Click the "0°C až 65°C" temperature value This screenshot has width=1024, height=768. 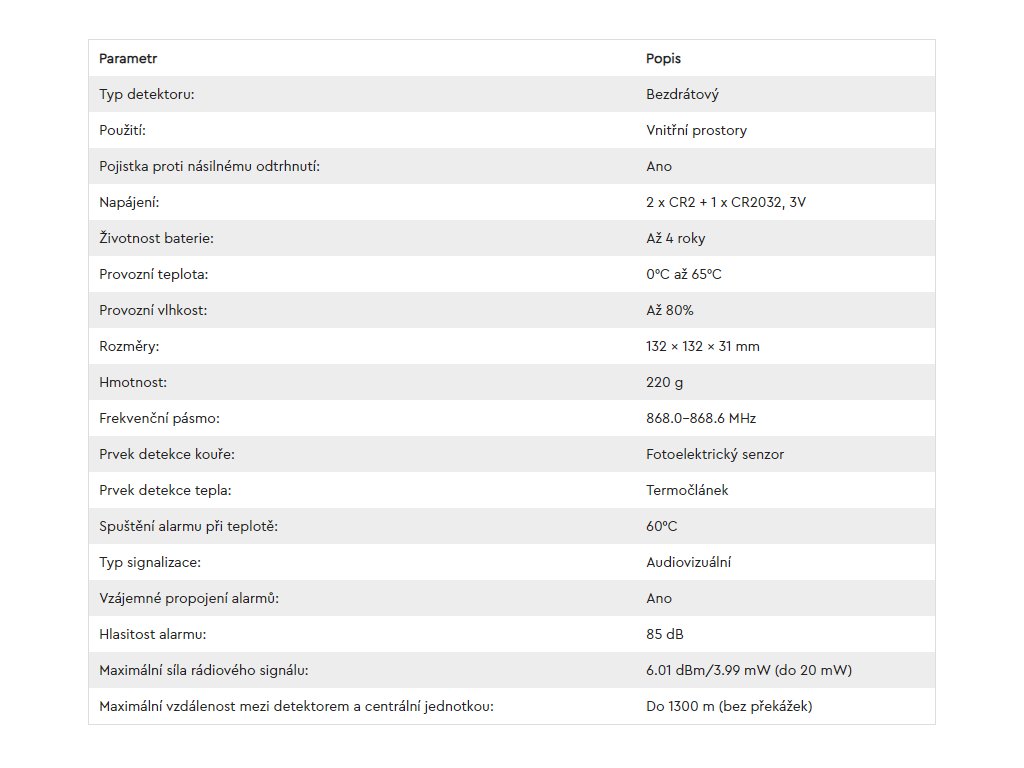coord(684,274)
